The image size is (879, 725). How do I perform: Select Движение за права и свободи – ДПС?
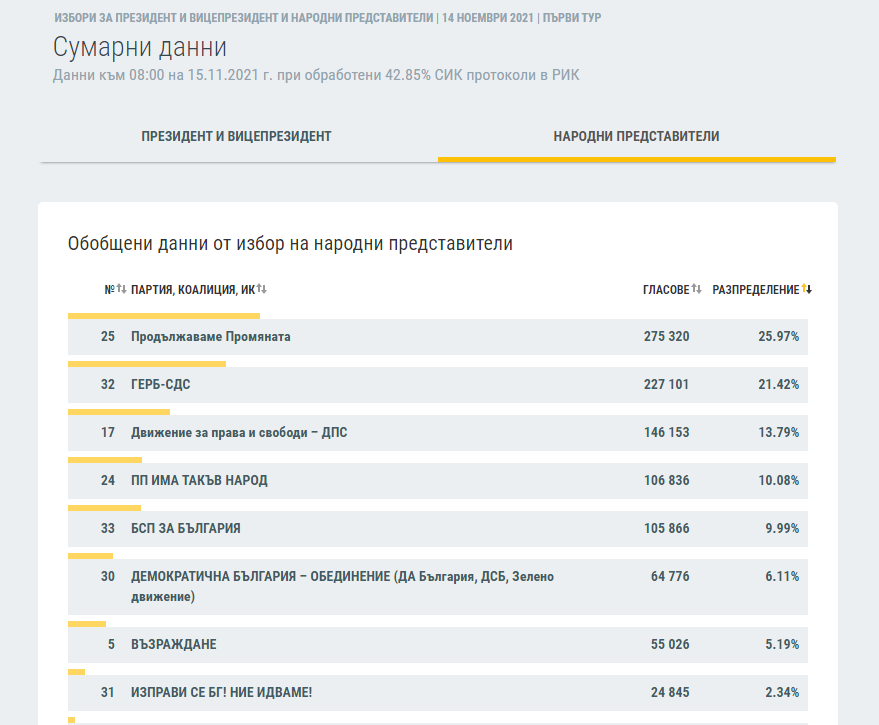(239, 433)
